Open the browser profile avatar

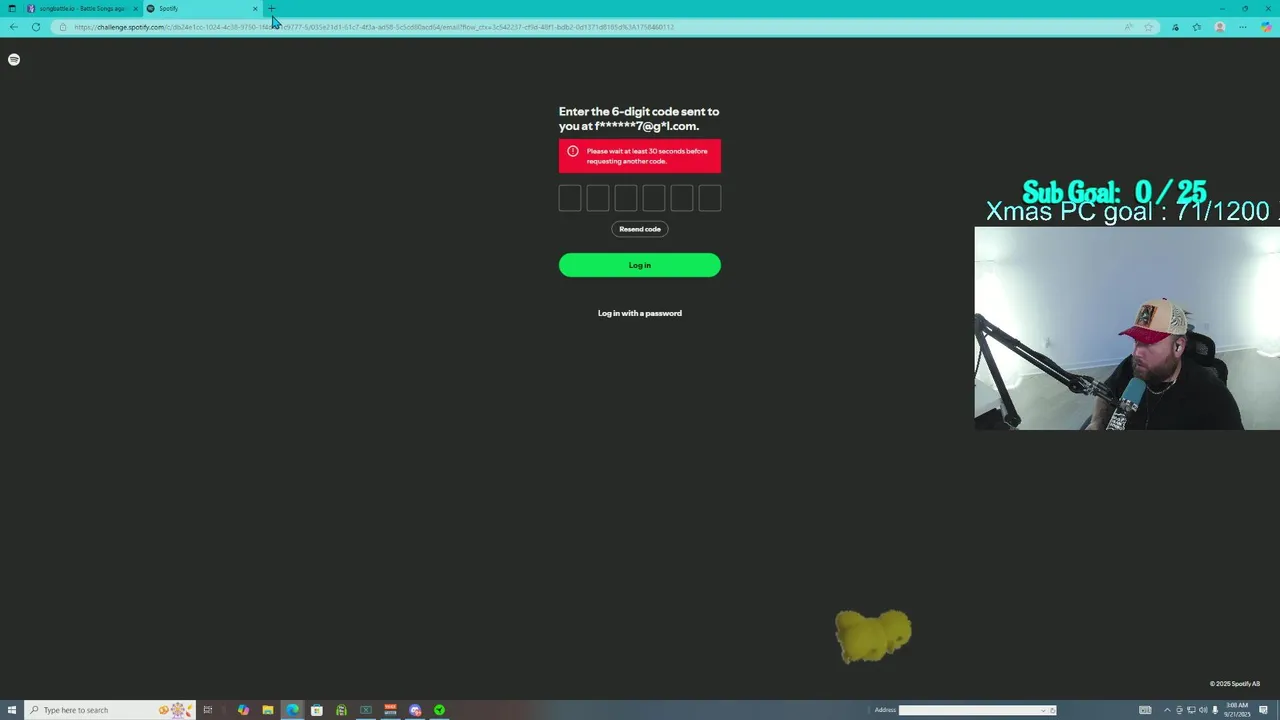(1219, 27)
